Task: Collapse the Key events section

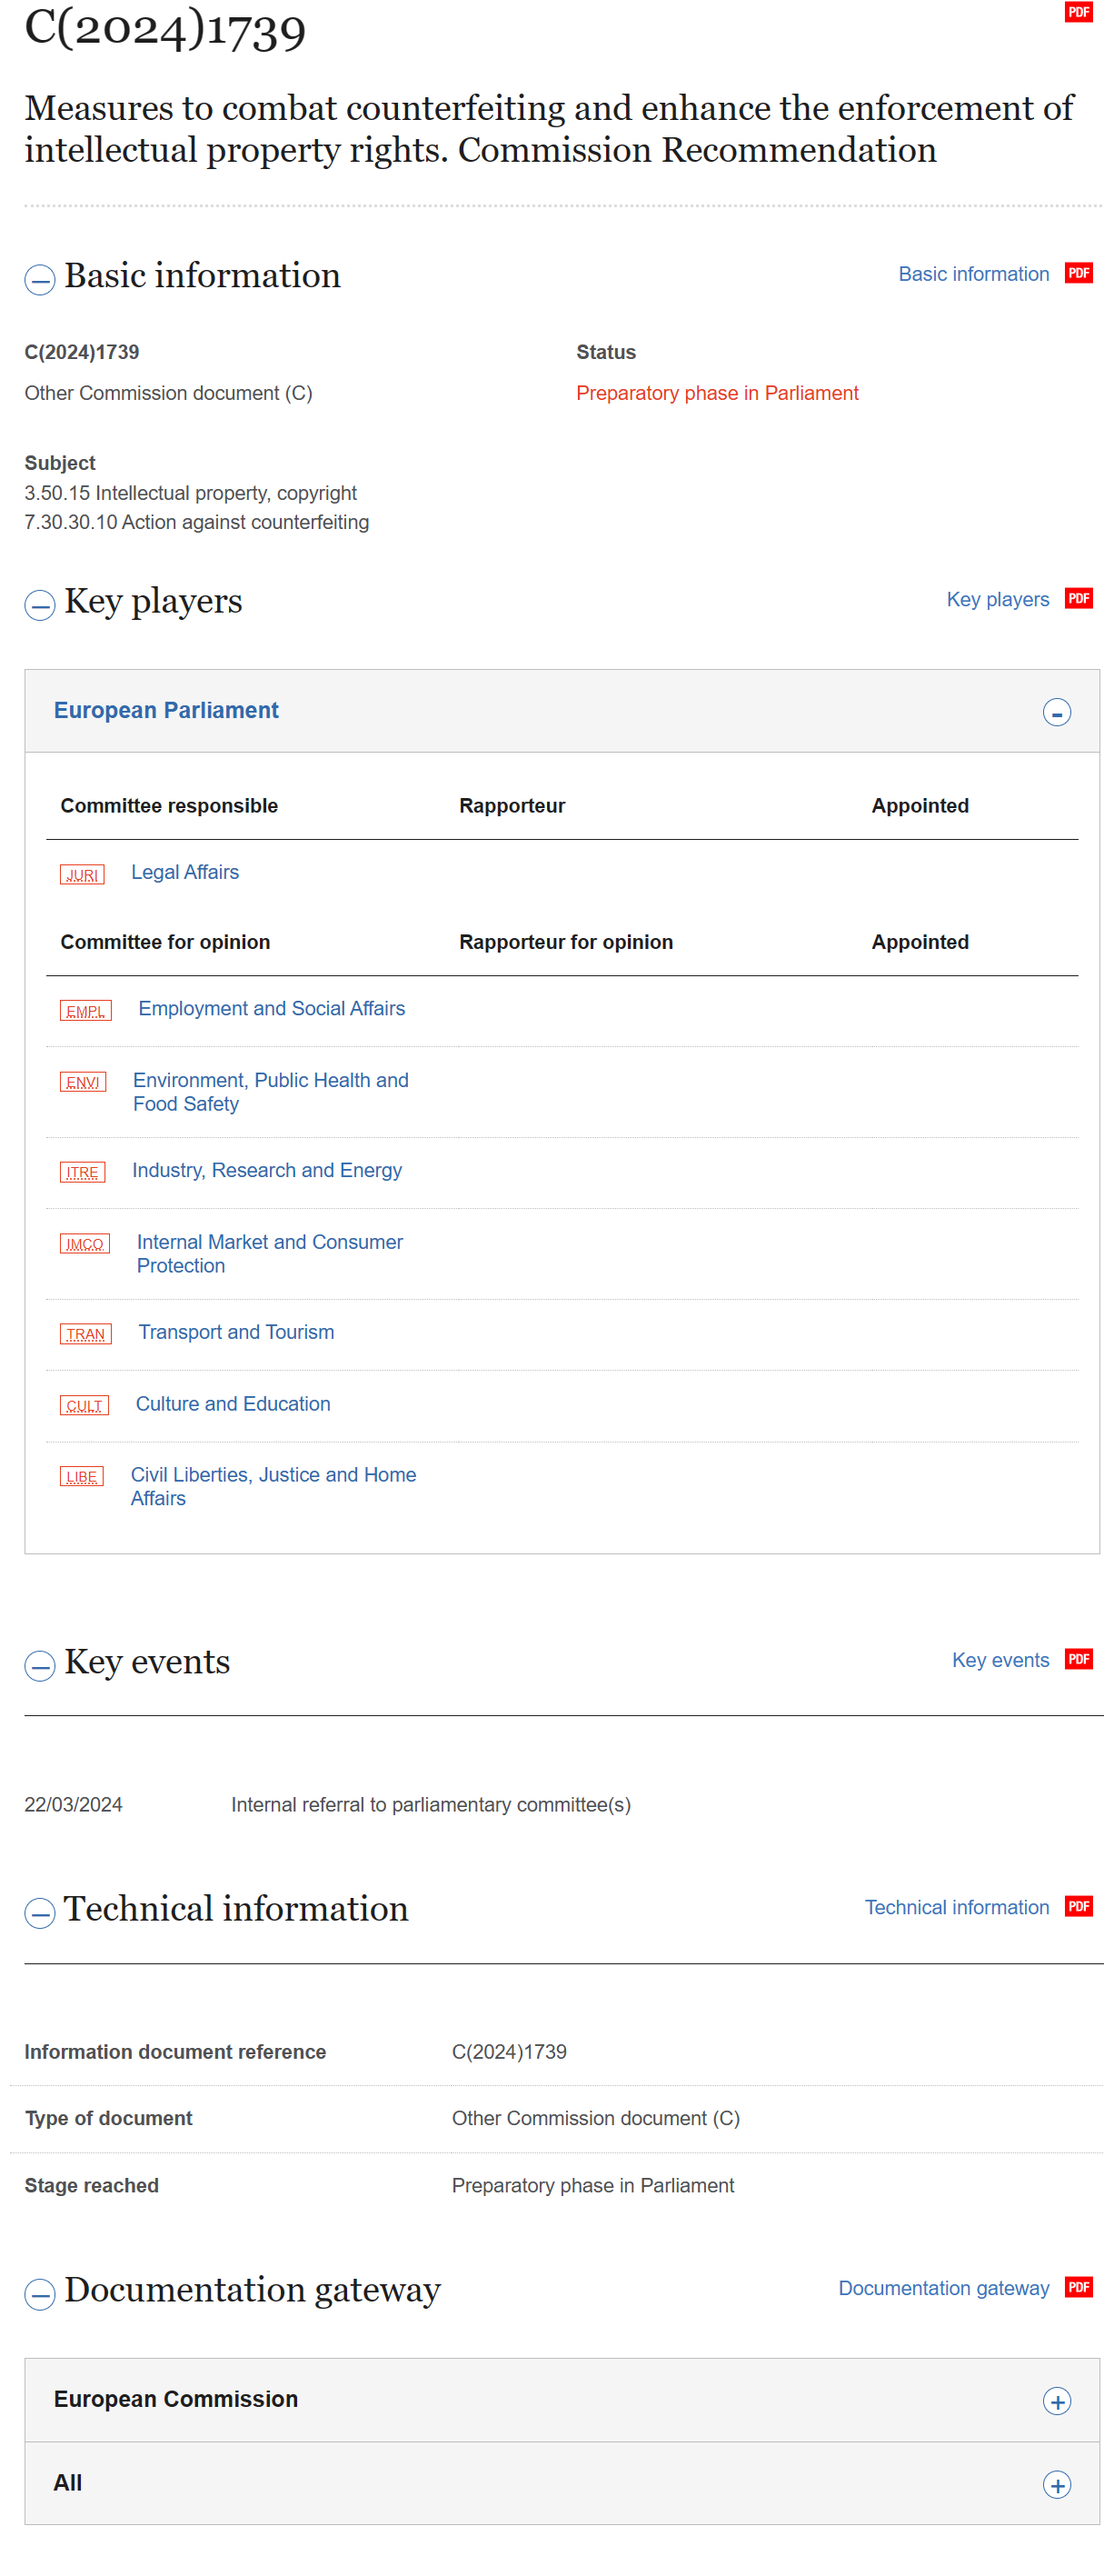Action: [x=39, y=1665]
